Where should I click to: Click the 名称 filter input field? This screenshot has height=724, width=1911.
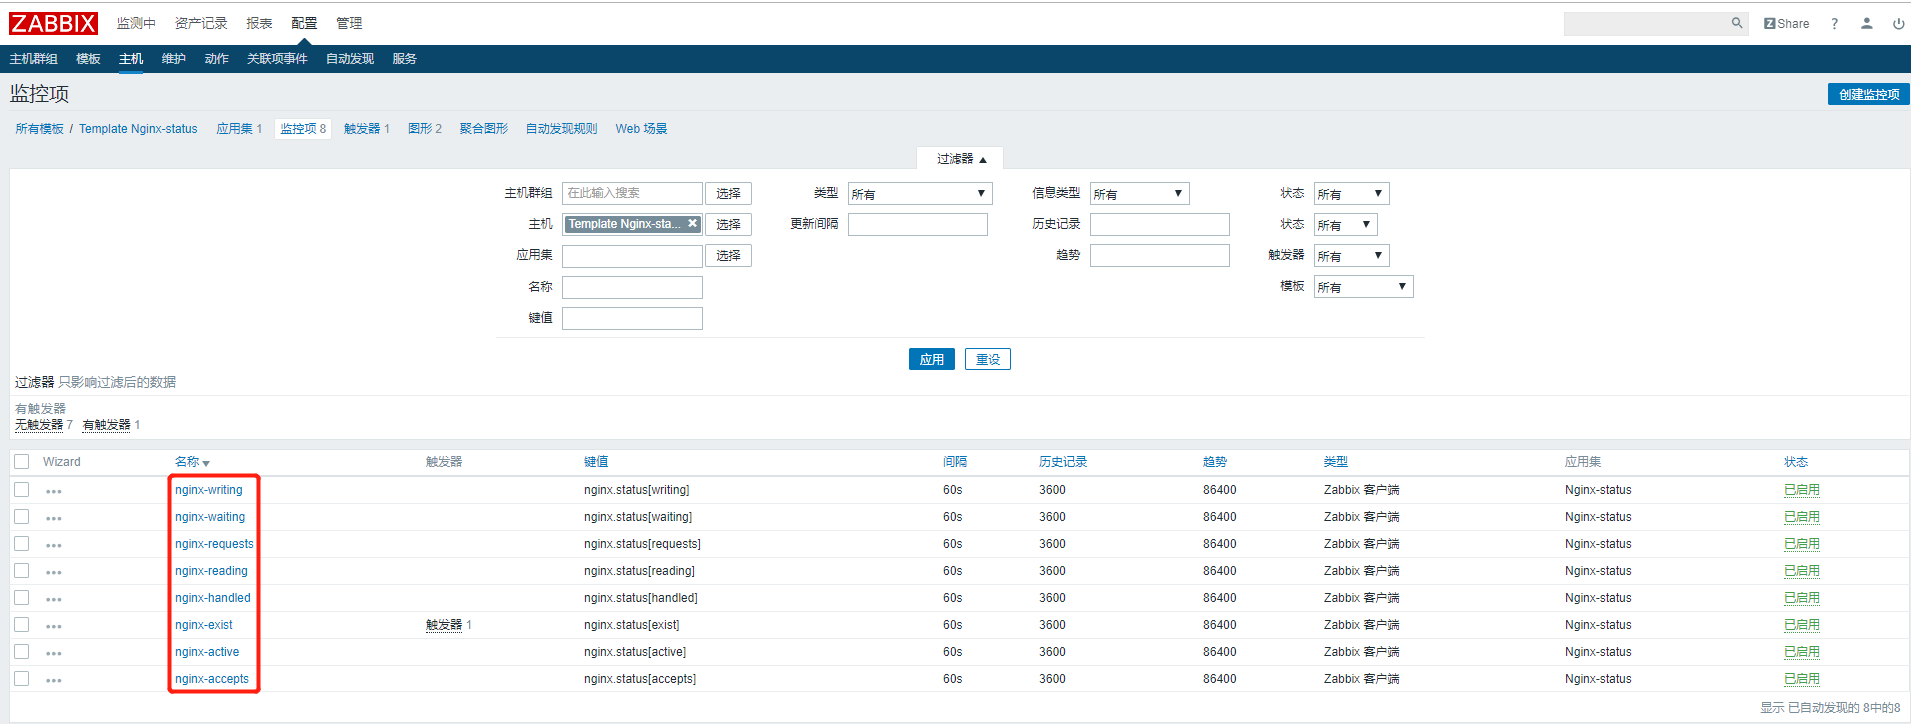click(632, 287)
